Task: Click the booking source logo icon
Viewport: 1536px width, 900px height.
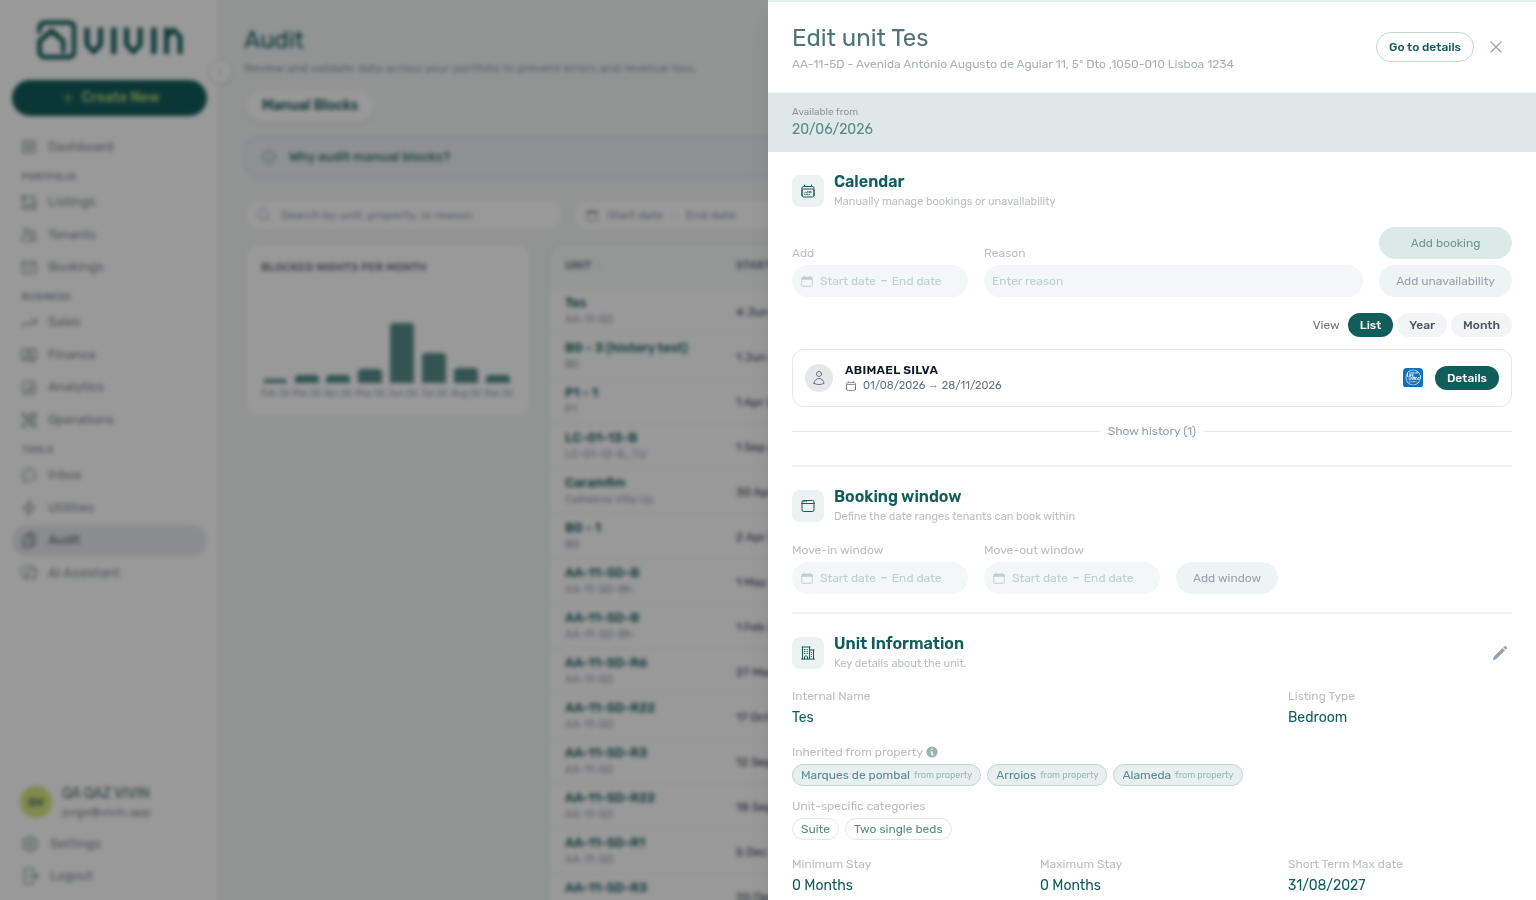Action: pos(1413,378)
